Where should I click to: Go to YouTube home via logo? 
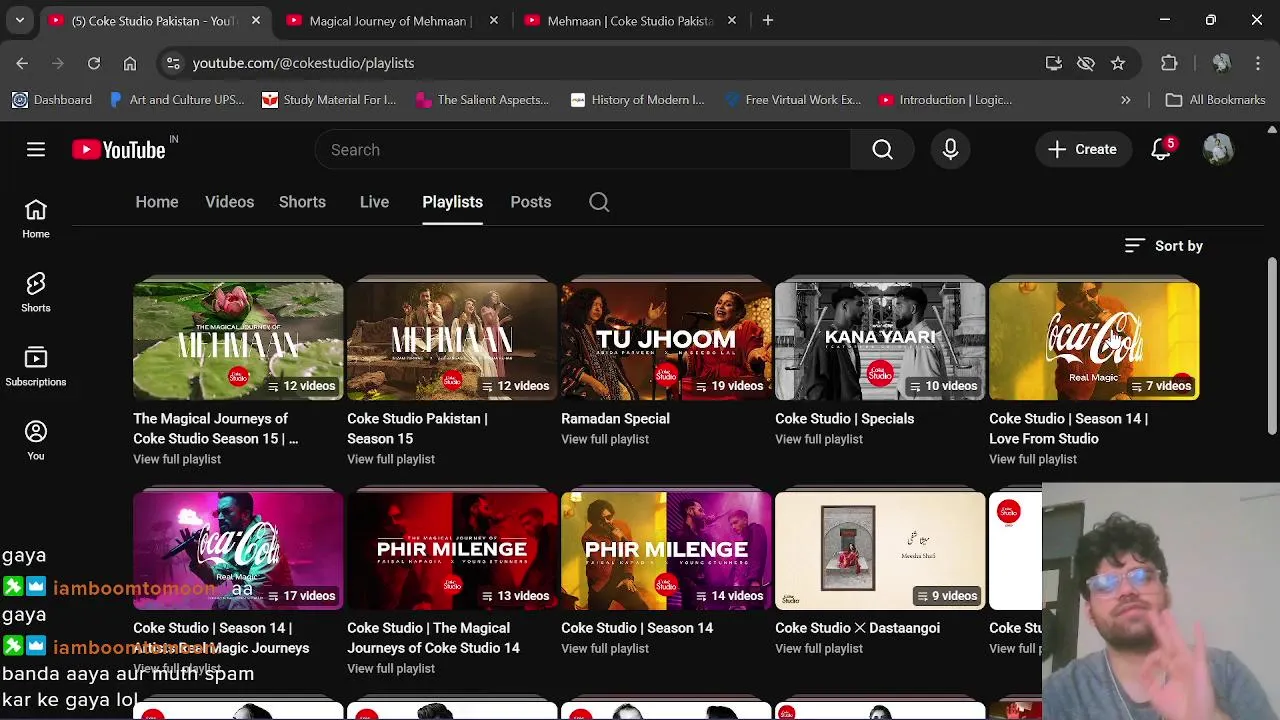(119, 149)
